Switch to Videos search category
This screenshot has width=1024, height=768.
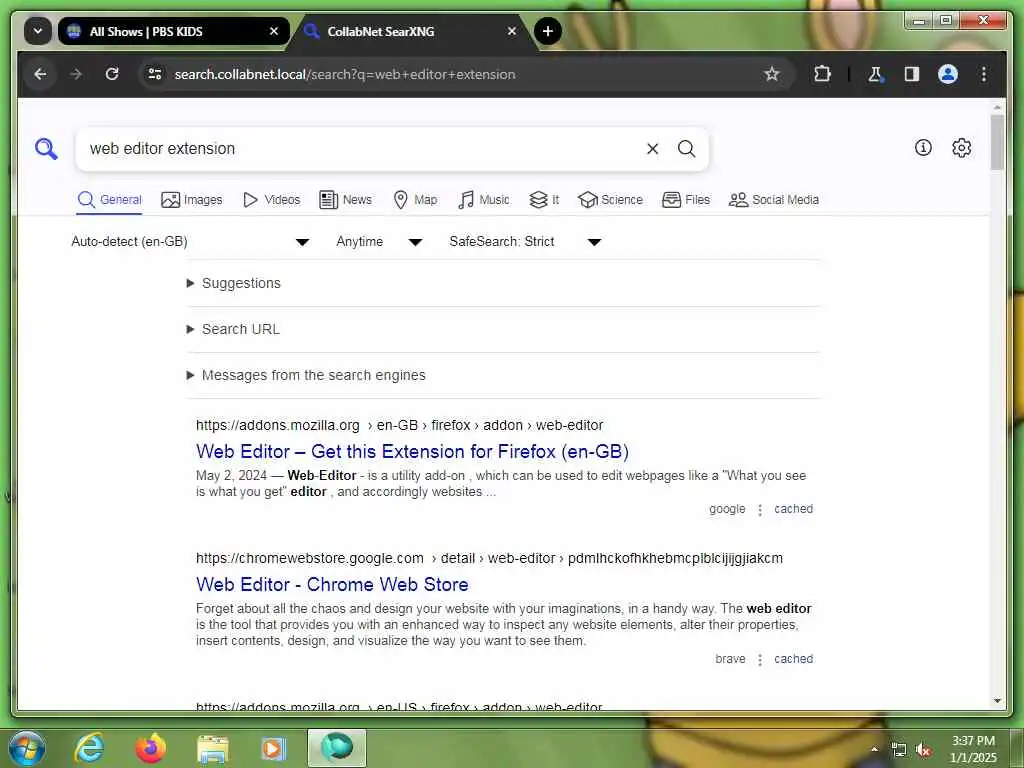click(x=271, y=200)
